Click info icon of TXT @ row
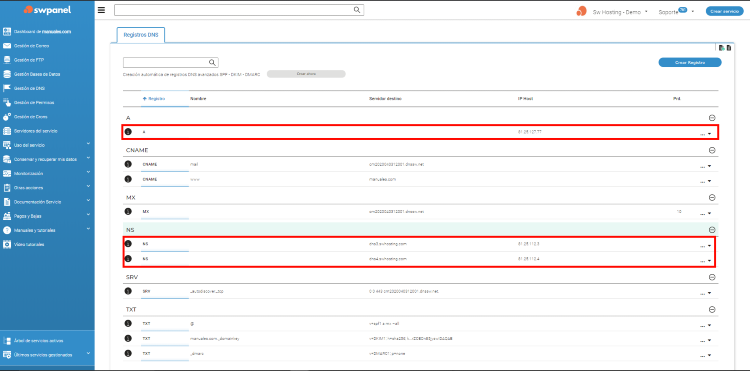 click(128, 323)
